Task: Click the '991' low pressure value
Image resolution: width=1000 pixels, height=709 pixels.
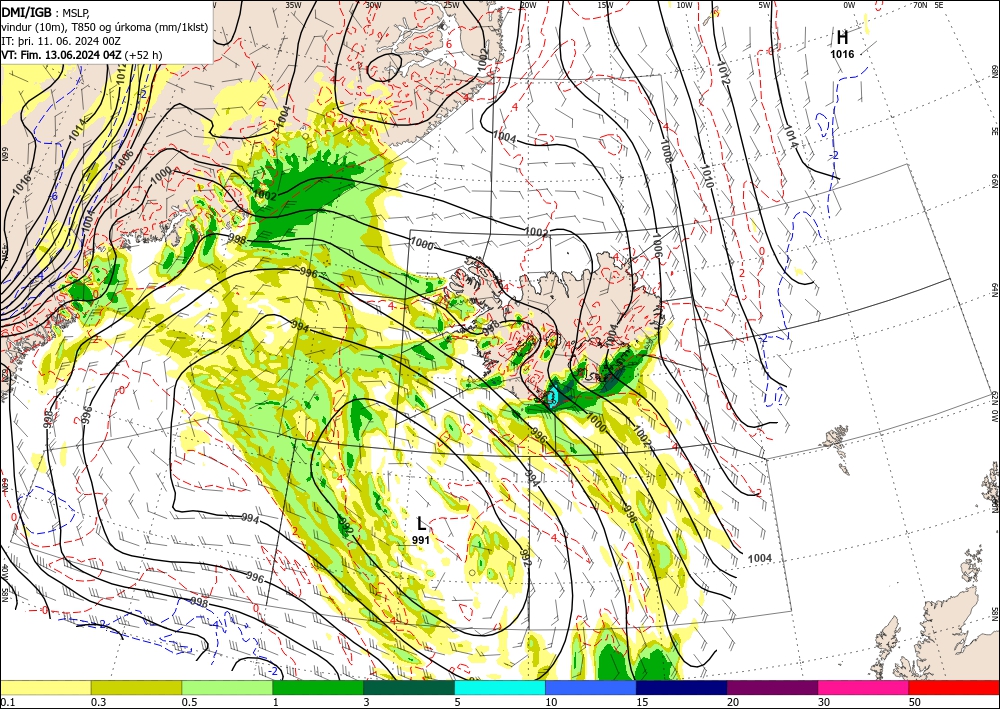Action: (420, 540)
